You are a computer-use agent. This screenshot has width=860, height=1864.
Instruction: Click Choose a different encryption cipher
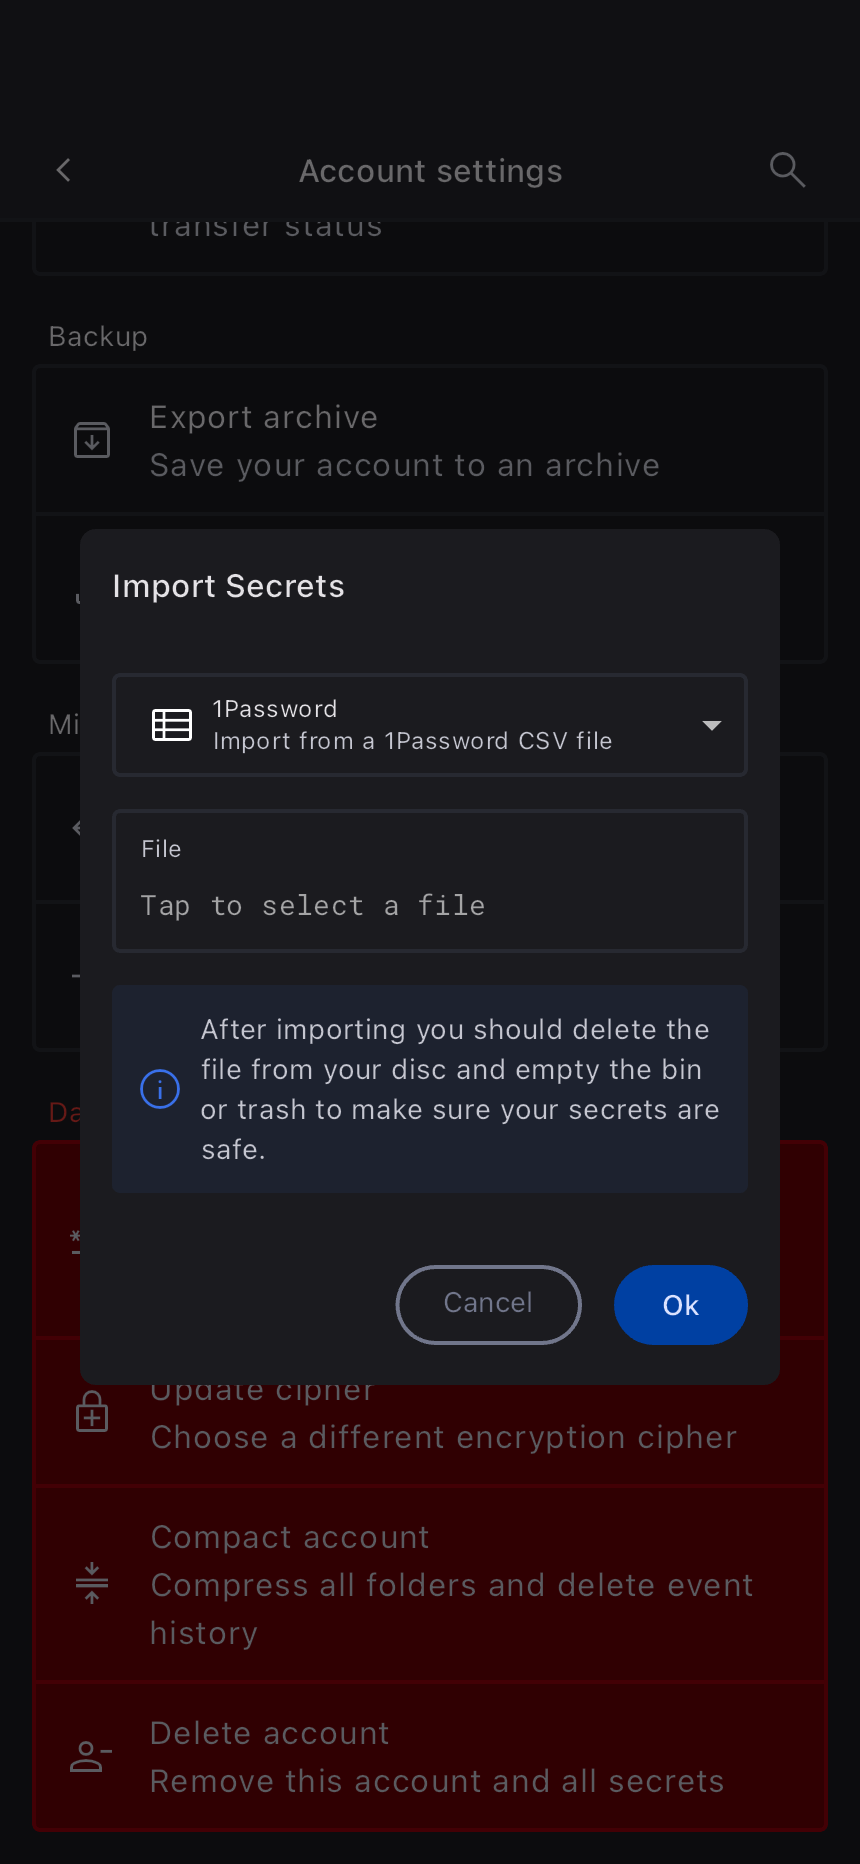click(x=443, y=1438)
